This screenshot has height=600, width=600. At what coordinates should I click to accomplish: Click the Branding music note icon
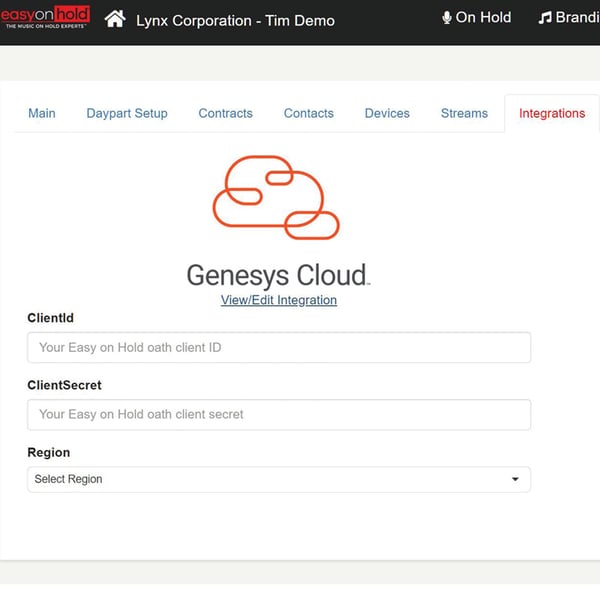545,18
